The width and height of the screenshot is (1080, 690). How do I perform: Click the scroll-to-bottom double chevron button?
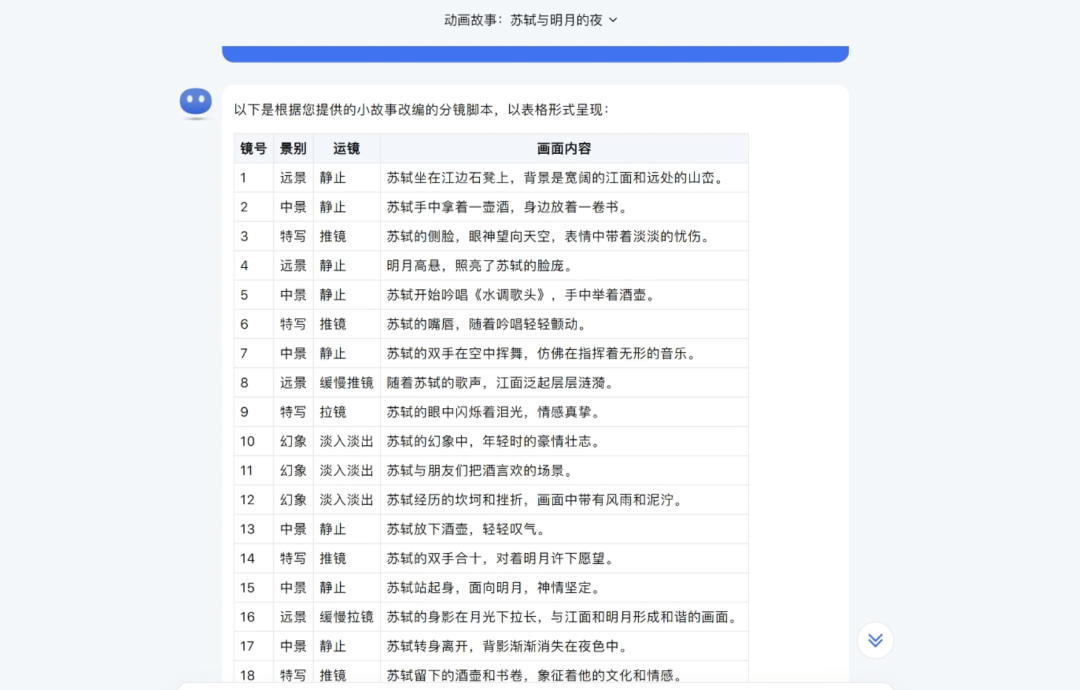(875, 640)
